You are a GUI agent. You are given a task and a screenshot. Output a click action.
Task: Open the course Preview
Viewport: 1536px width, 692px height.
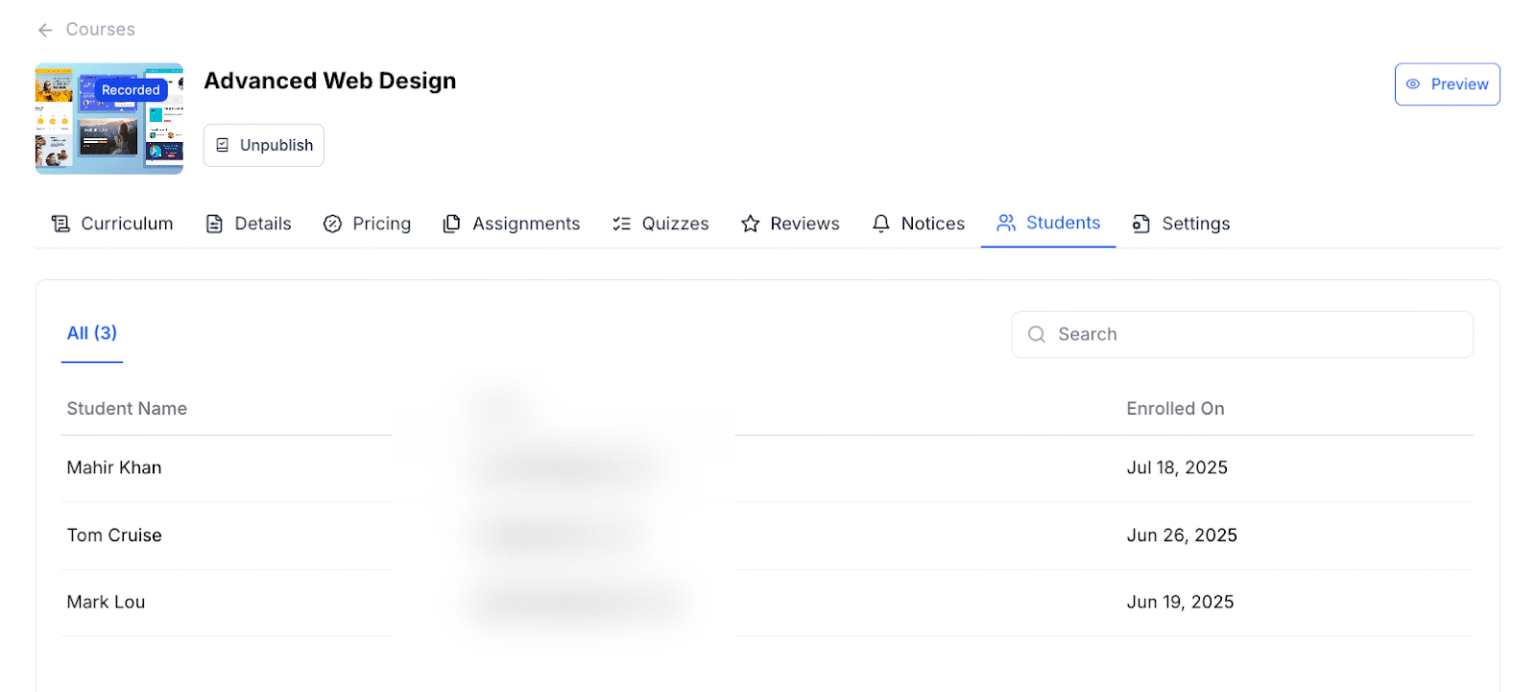[1447, 84]
